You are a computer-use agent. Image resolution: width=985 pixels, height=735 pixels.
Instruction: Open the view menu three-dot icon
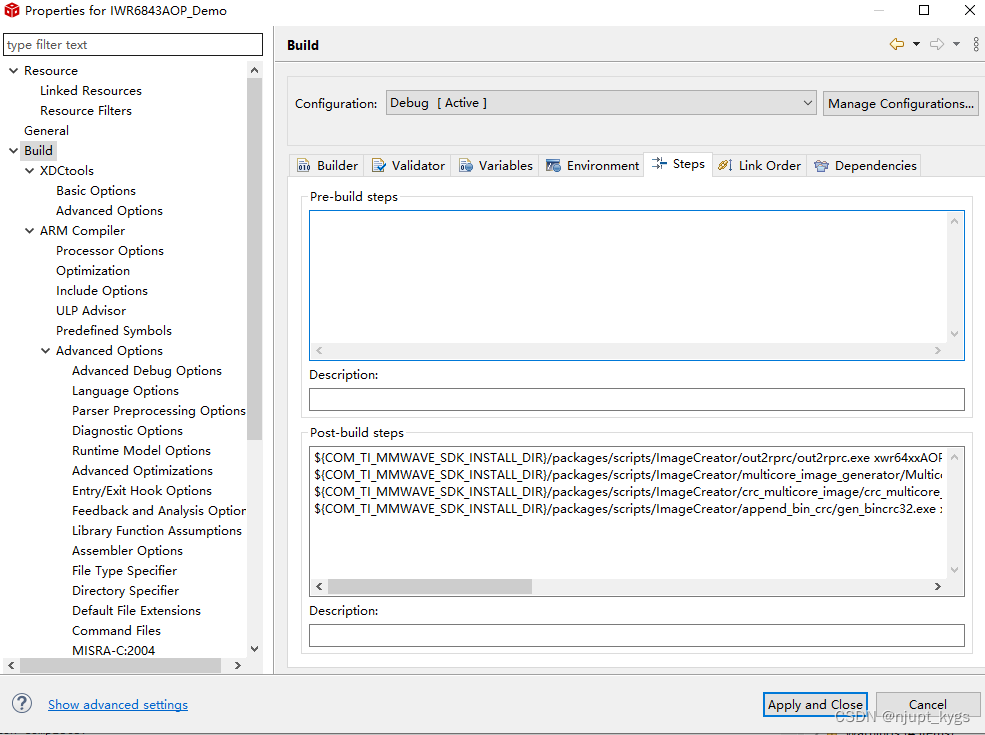point(976,44)
